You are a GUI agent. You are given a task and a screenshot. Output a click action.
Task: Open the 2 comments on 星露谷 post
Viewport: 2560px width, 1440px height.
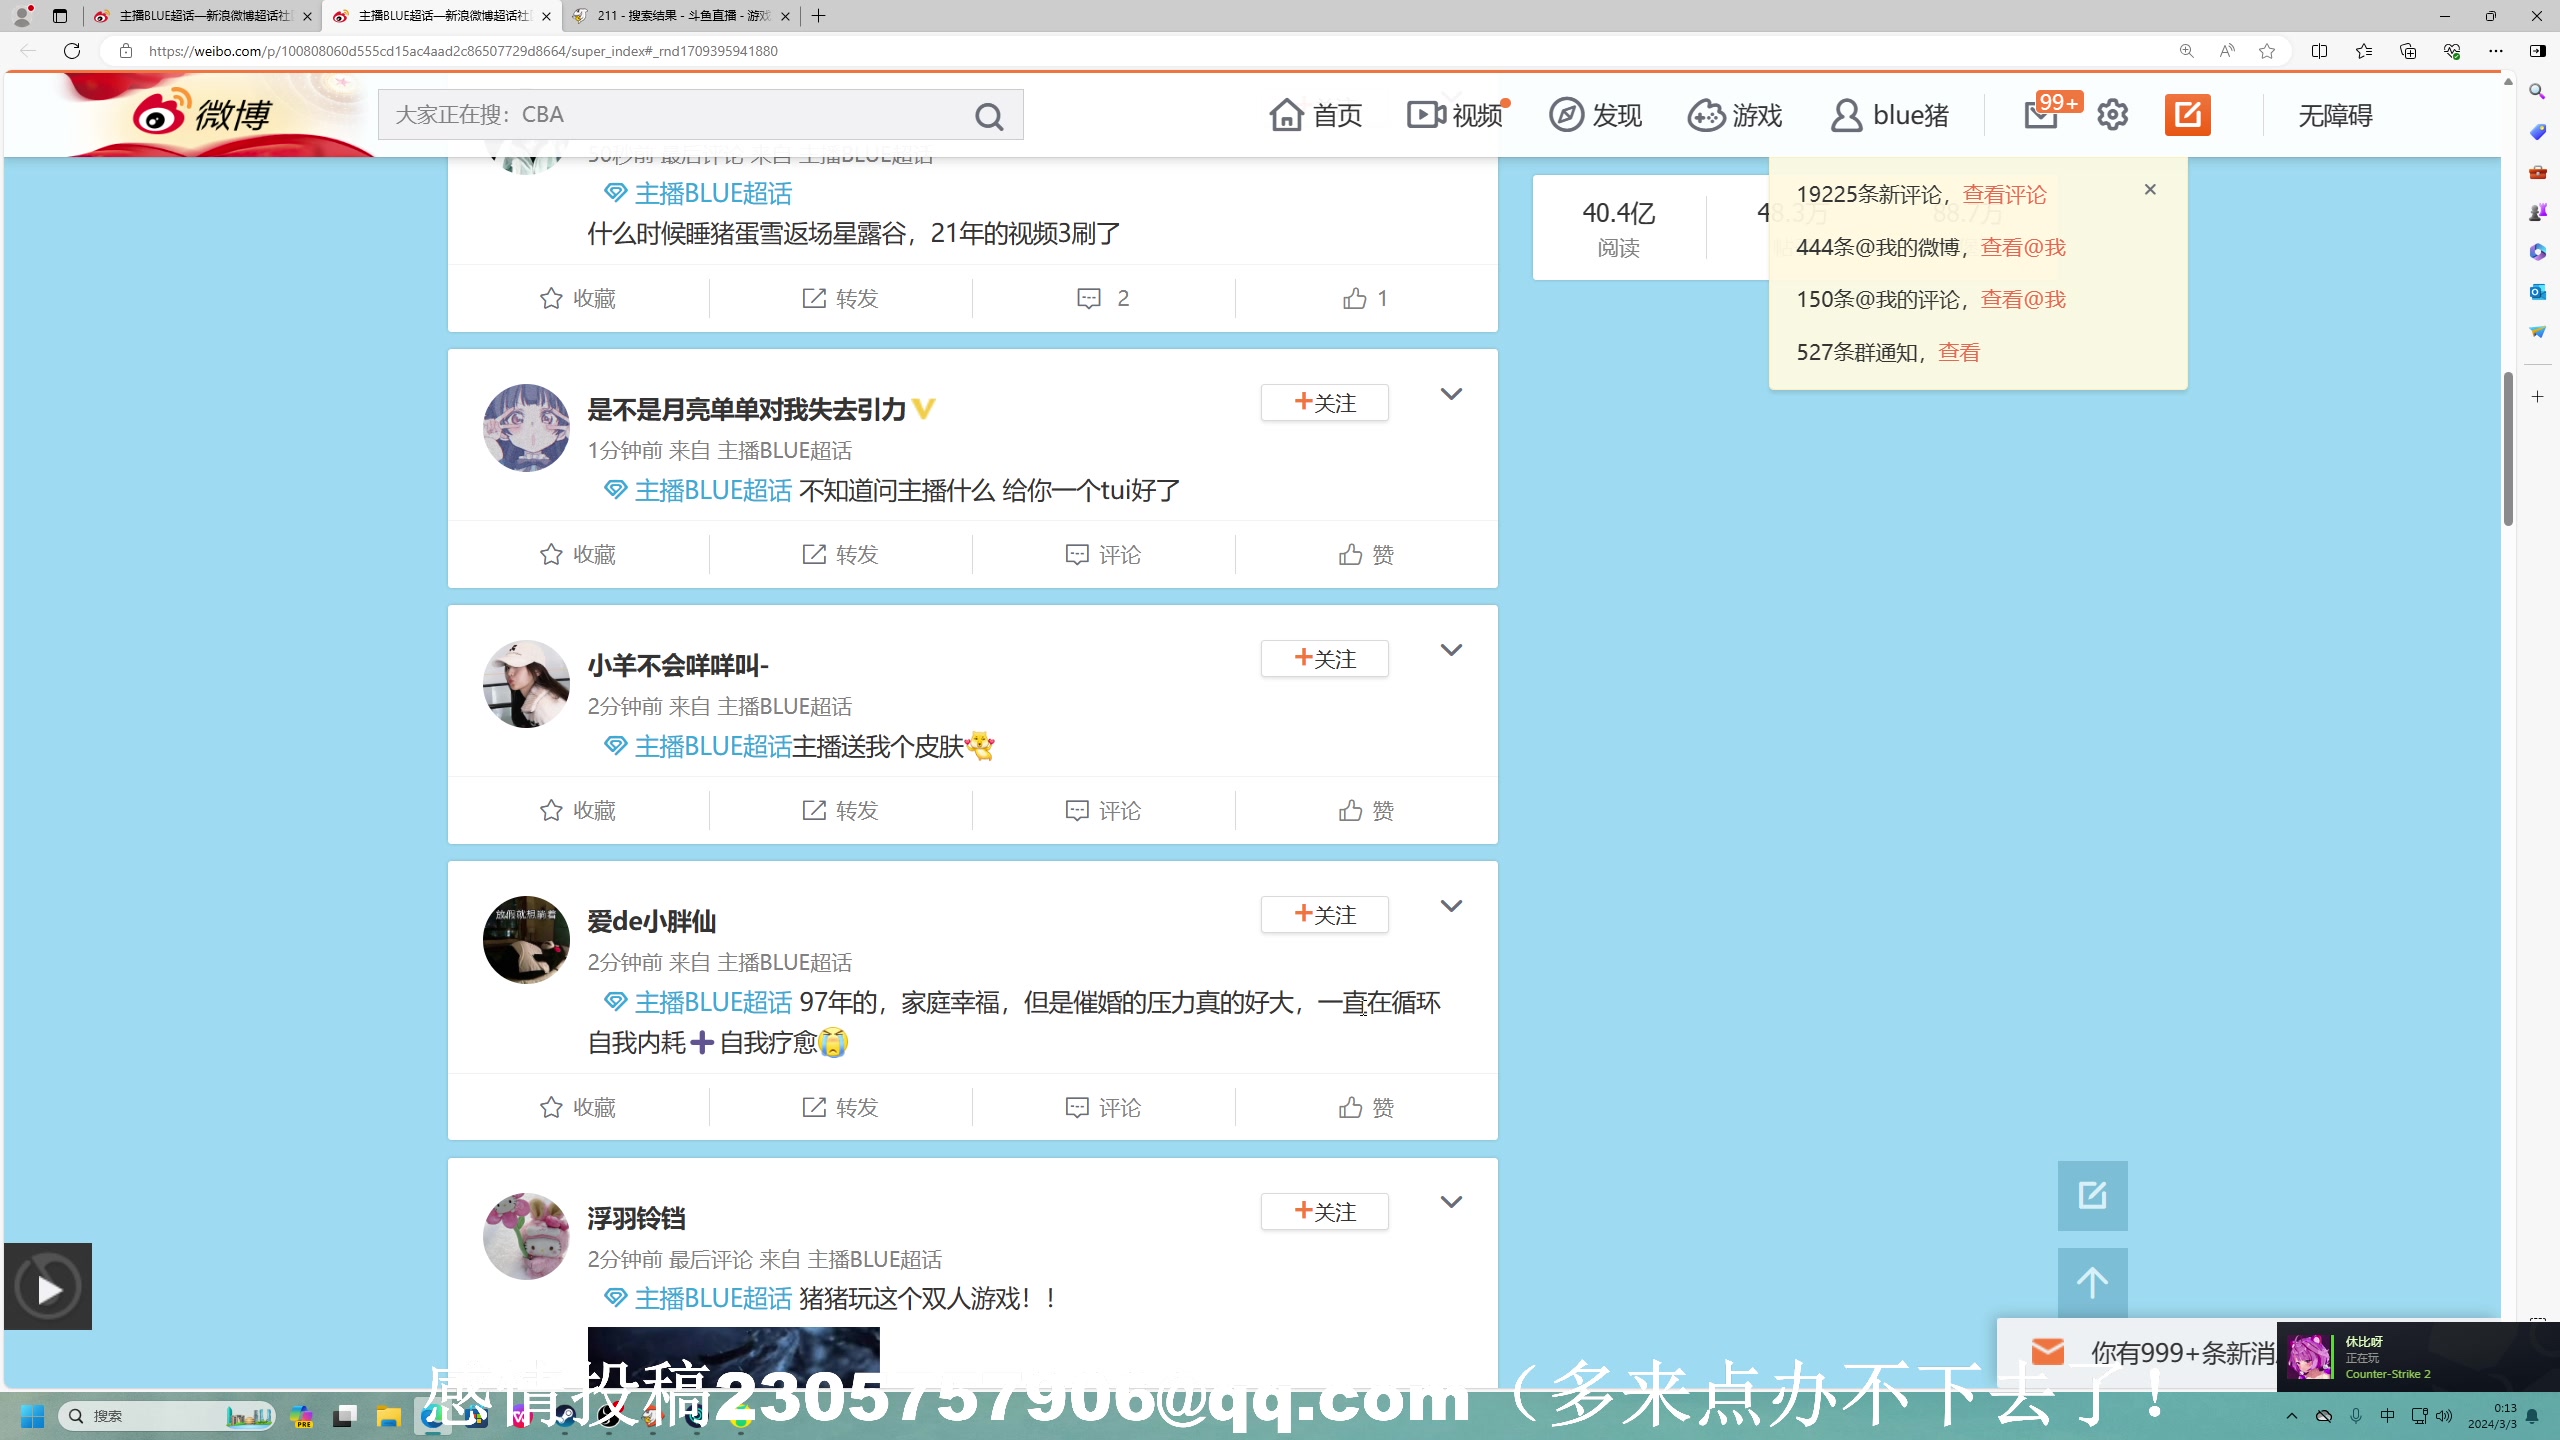point(1103,298)
